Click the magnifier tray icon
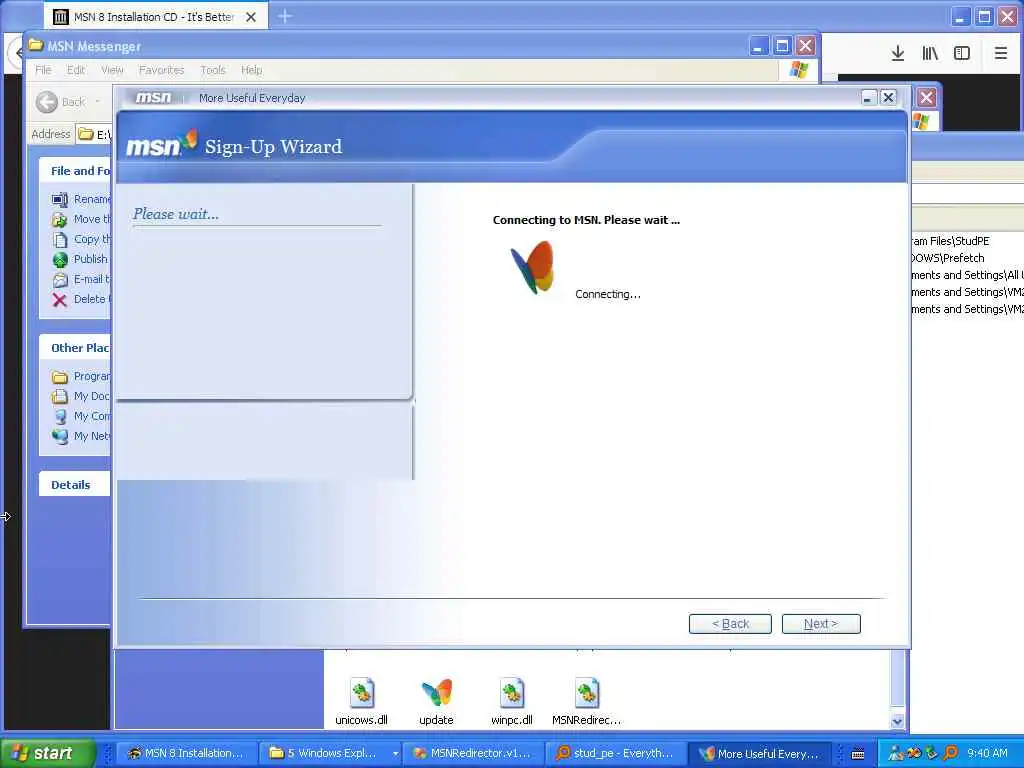This screenshot has width=1024, height=768. pyautogui.click(x=951, y=753)
